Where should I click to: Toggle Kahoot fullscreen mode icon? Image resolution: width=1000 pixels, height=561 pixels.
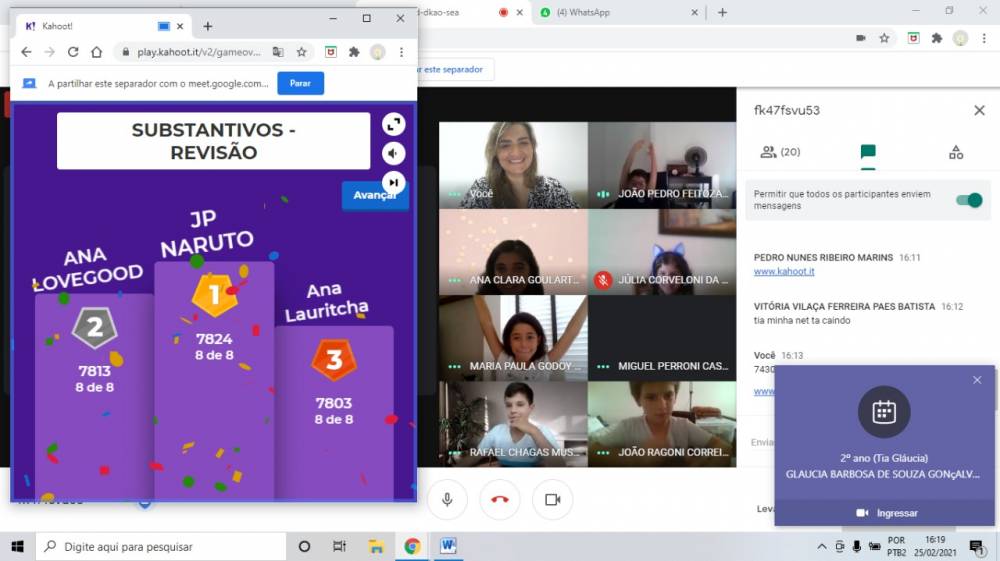coord(393,124)
